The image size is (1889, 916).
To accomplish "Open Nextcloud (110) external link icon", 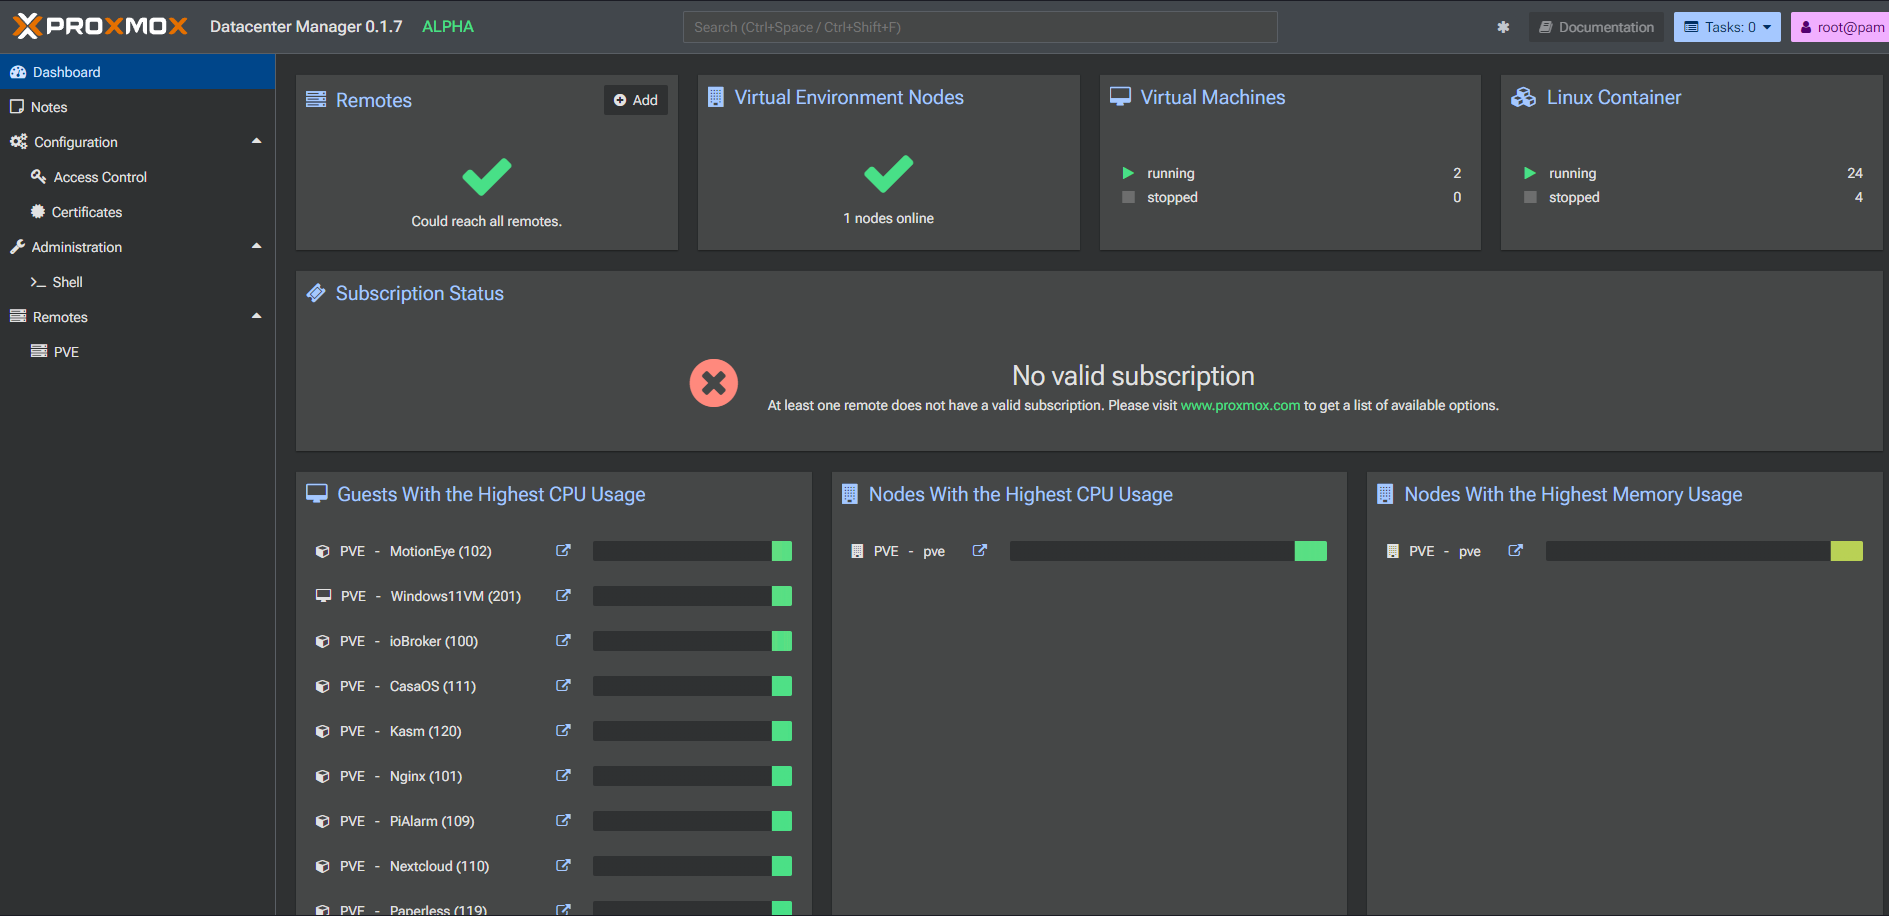I will point(563,866).
